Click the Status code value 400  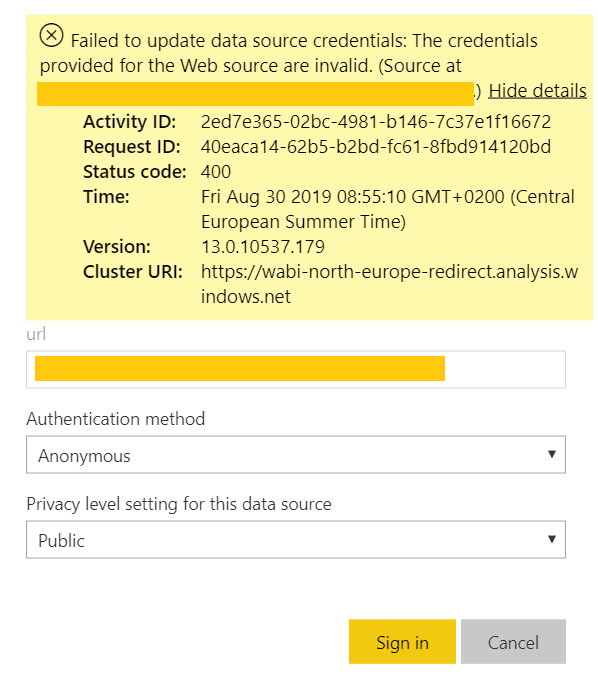(216, 172)
